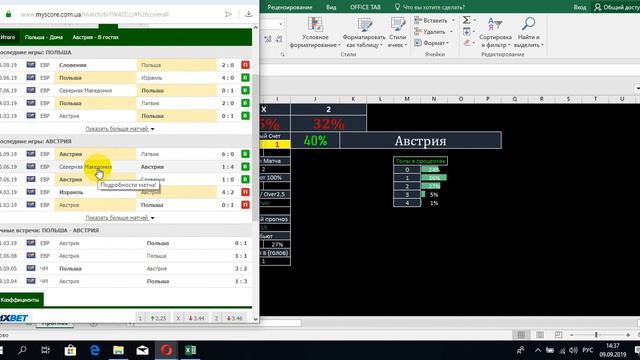Open the Windows search magnifier in taskbar
This screenshot has width=640, height=360.
[x=22, y=350]
